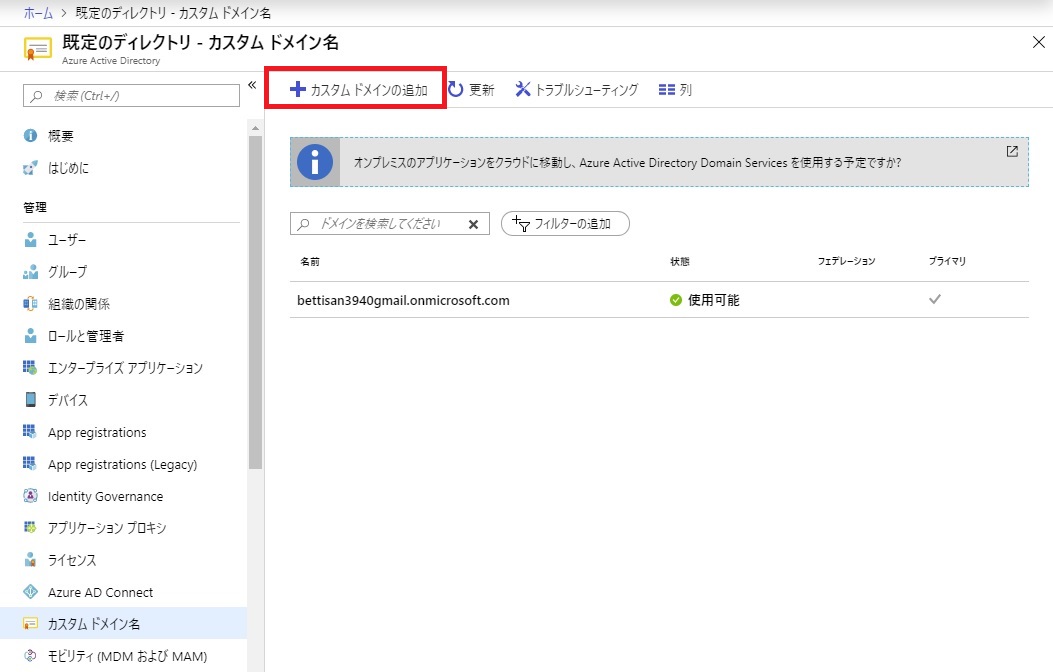Click the 概要 info icon in sidebar
Screen dimensions: 1053x672
pos(30,136)
